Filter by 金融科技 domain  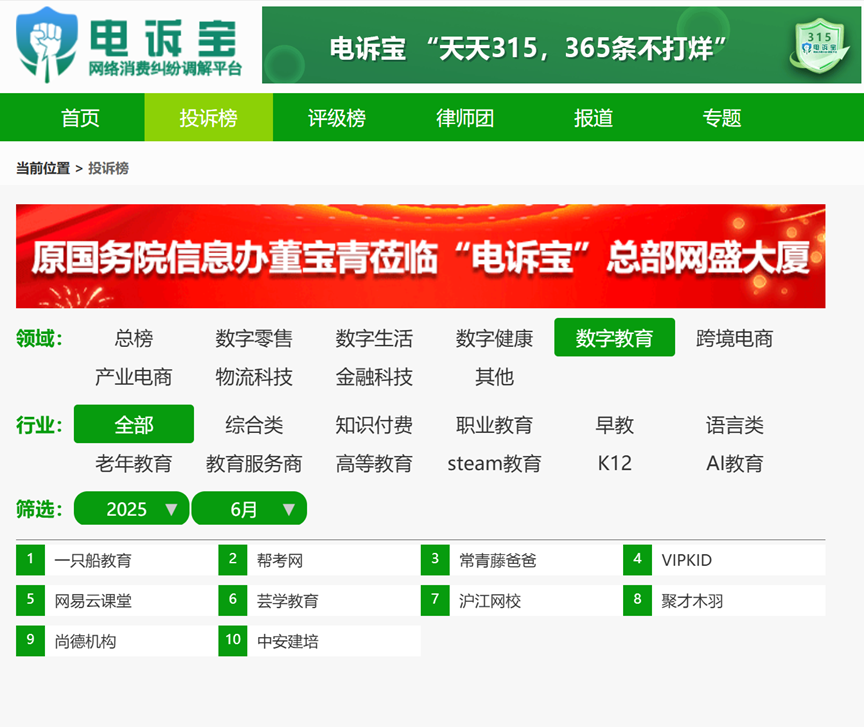374,377
